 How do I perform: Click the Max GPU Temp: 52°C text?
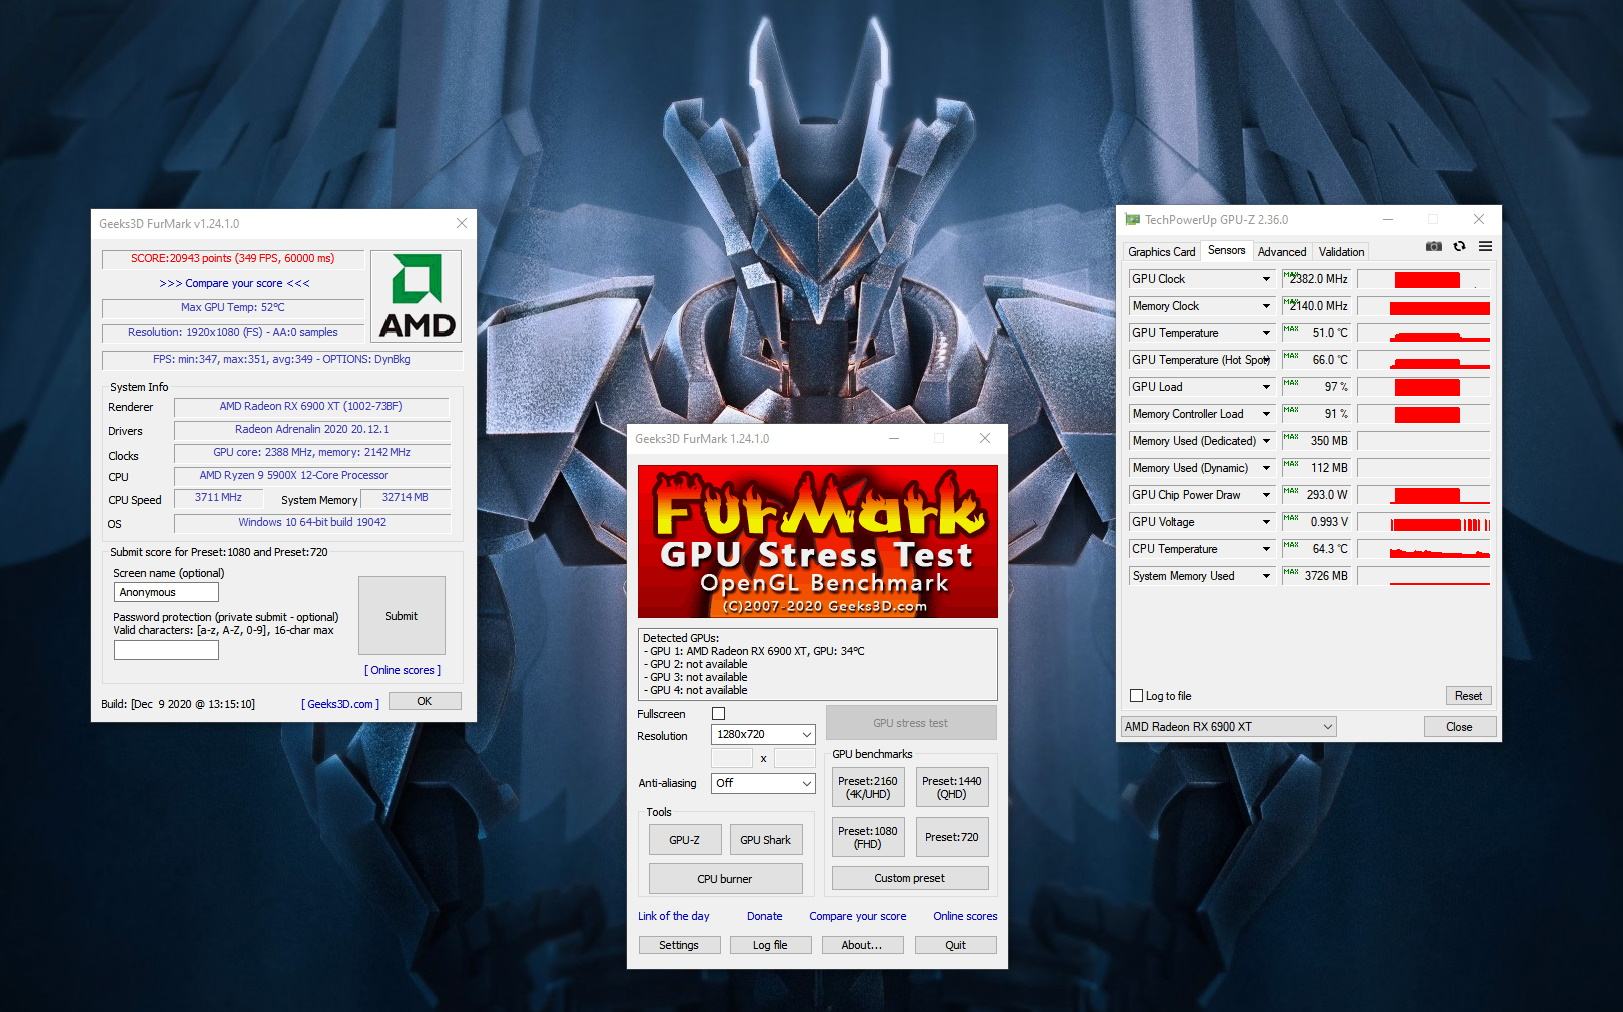[x=233, y=307]
